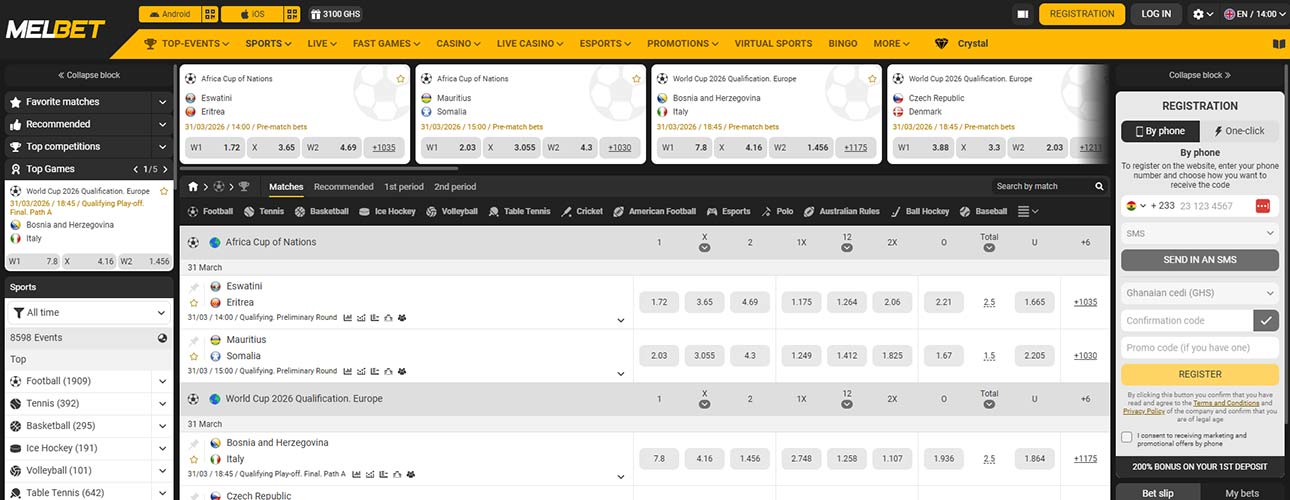1290x500 pixels.
Task: Click REGISTRATION button in header
Action: 1082,14
